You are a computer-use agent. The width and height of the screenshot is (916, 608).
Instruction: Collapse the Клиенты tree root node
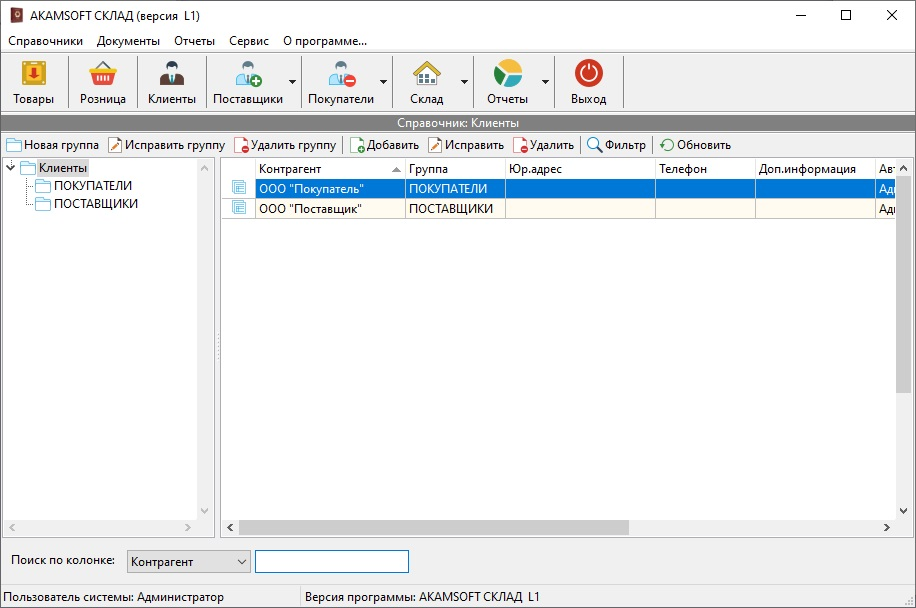coord(10,167)
